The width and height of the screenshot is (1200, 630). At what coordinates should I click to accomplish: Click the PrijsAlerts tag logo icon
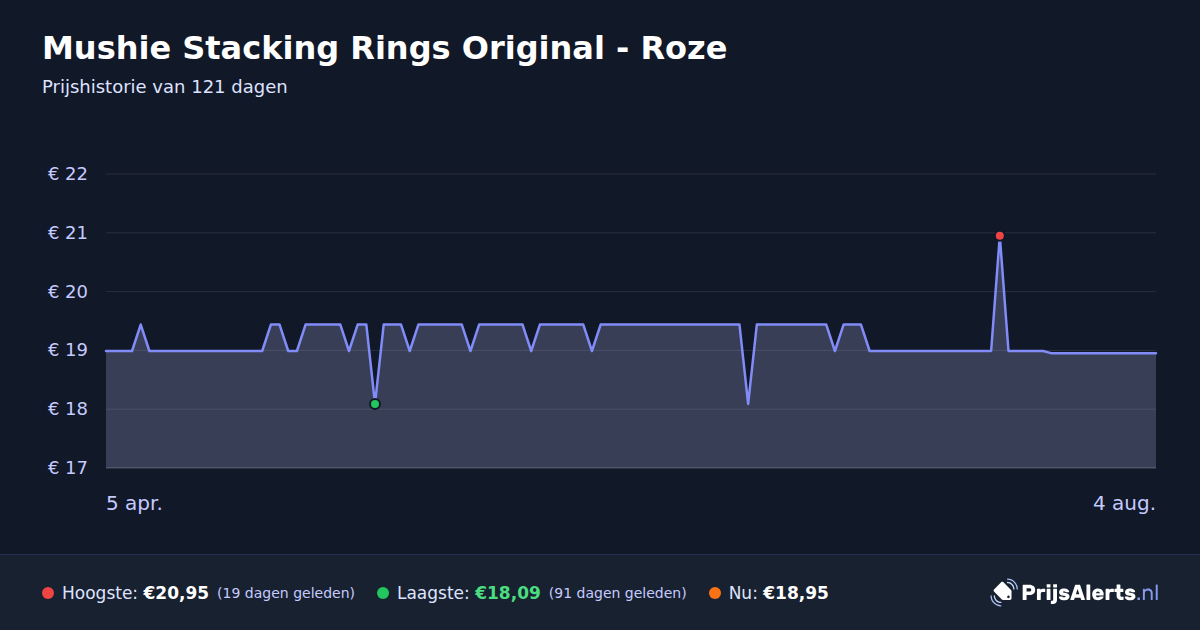[x=1003, y=593]
